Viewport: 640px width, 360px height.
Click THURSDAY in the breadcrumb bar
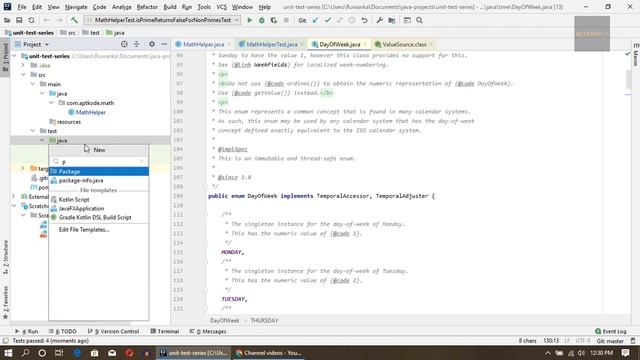pos(264,320)
